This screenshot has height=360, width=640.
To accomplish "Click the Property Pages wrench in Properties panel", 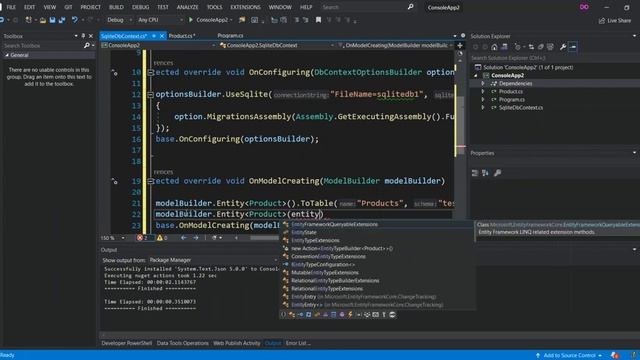I will 498,173.
